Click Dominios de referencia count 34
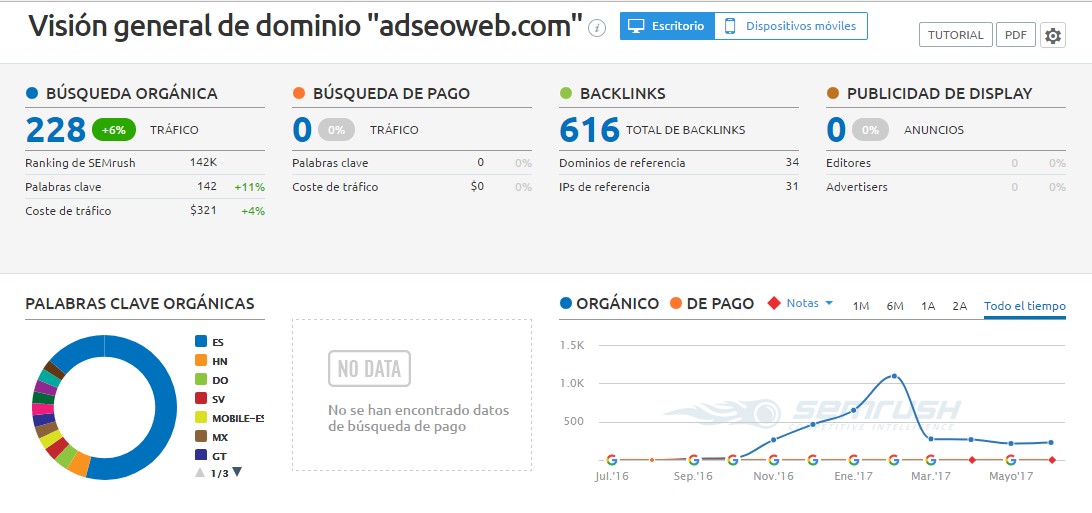 (x=792, y=163)
